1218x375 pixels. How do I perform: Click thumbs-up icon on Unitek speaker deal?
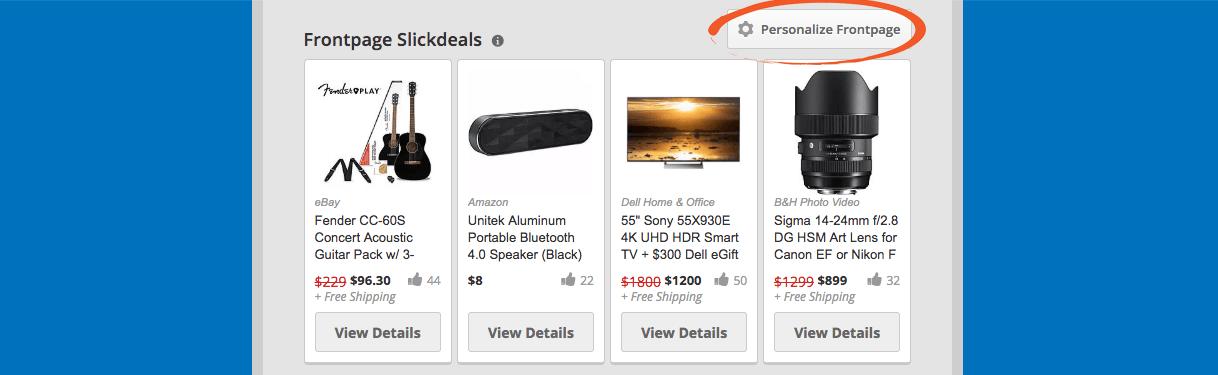pyautogui.click(x=568, y=280)
